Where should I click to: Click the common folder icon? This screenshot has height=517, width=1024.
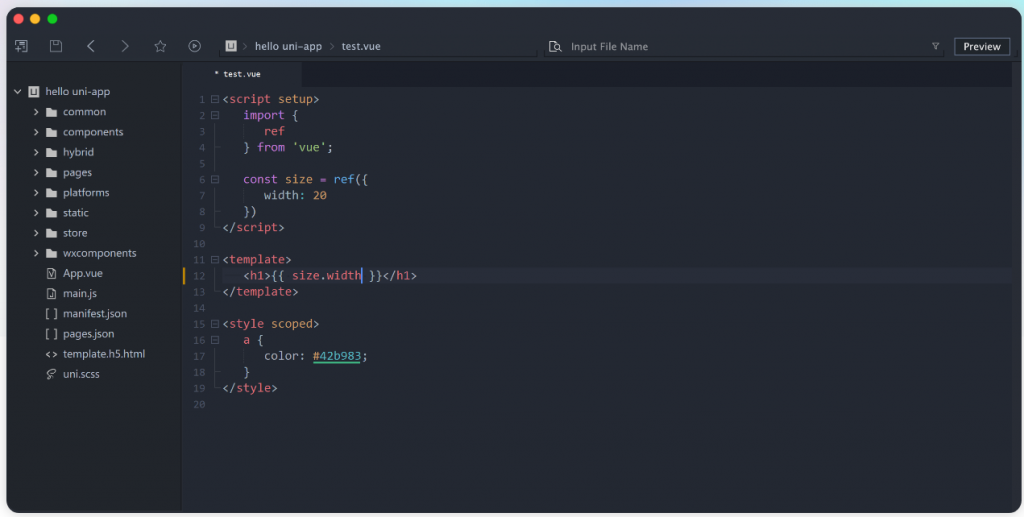coord(52,112)
